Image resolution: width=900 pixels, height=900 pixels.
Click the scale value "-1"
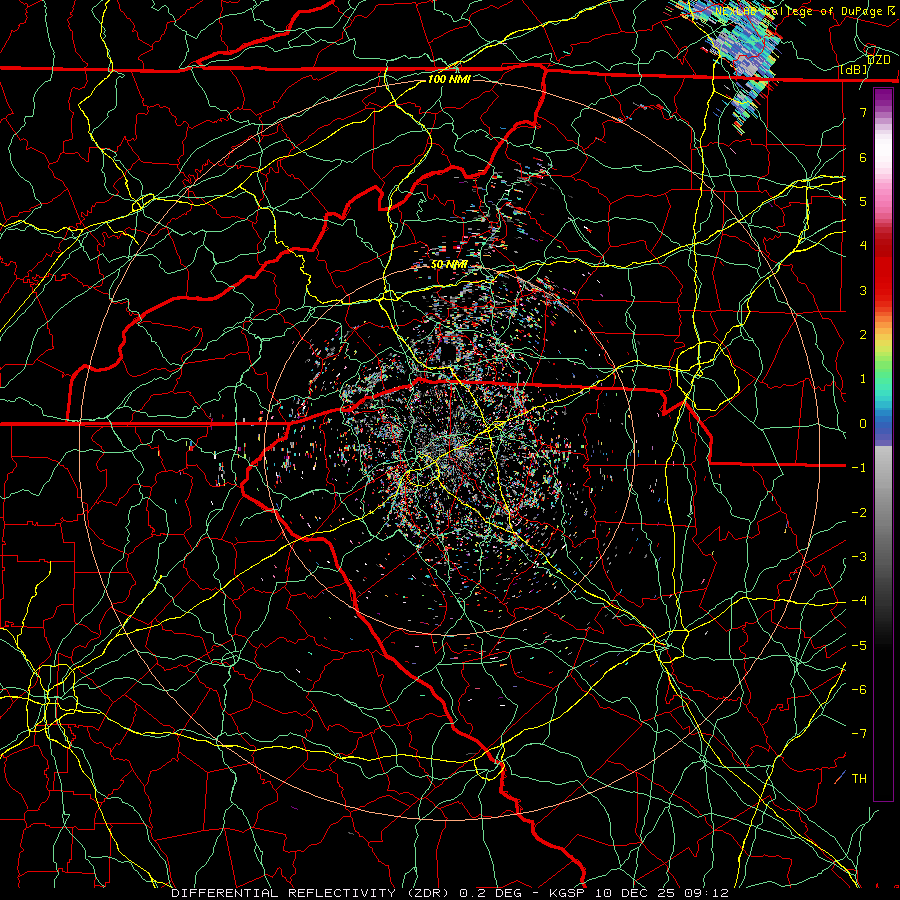859,468
